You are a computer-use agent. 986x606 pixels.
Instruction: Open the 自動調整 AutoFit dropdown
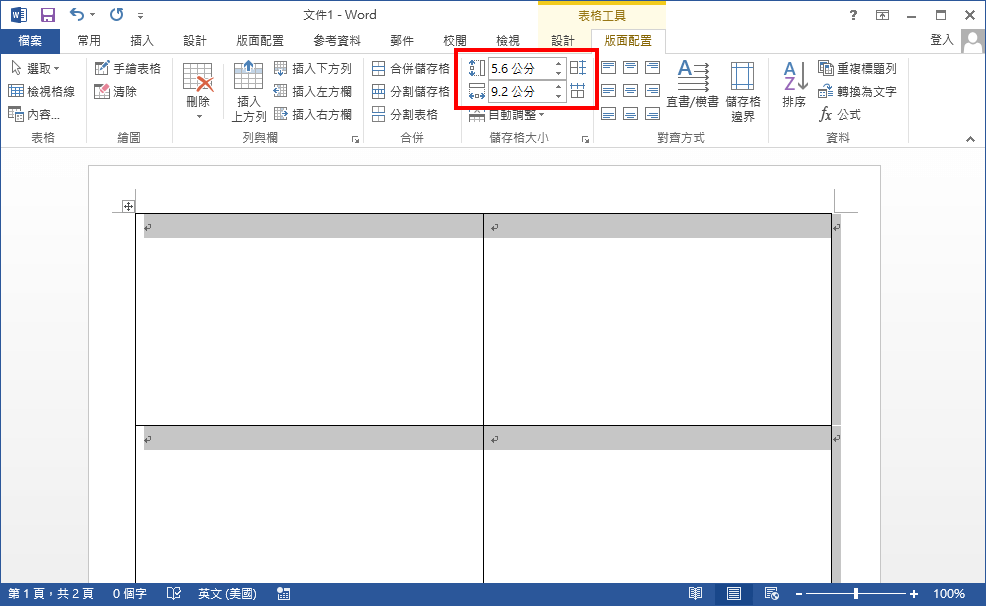click(505, 113)
